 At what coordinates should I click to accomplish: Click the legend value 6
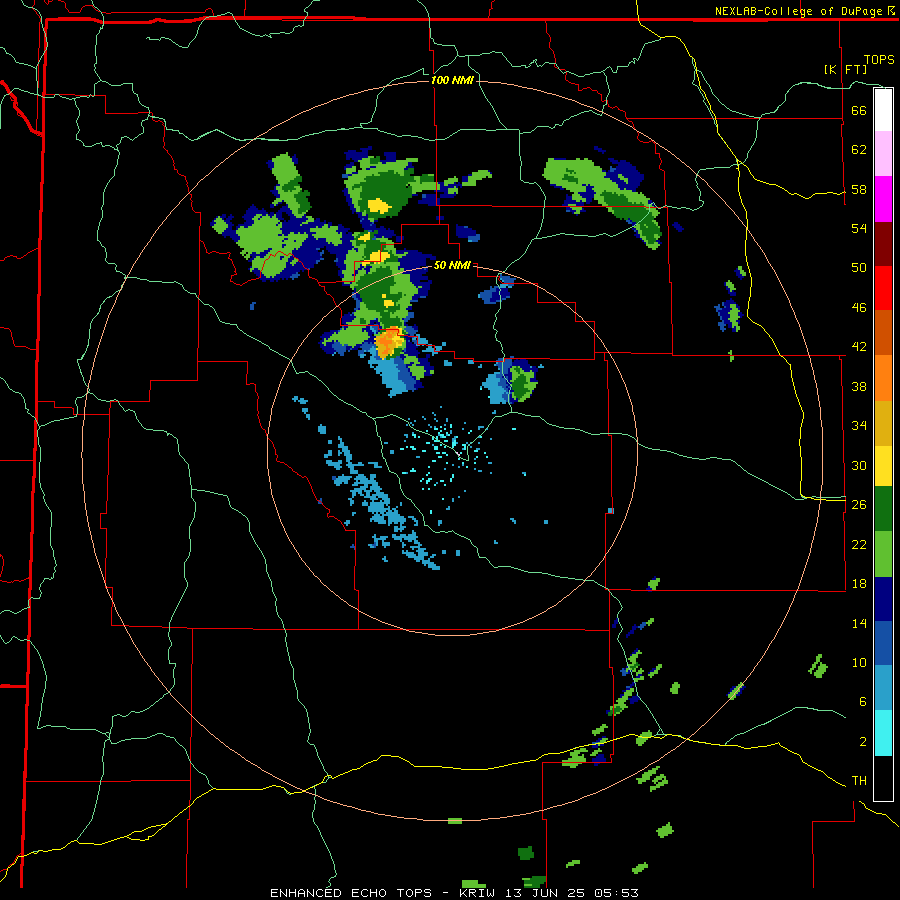pyautogui.click(x=862, y=702)
